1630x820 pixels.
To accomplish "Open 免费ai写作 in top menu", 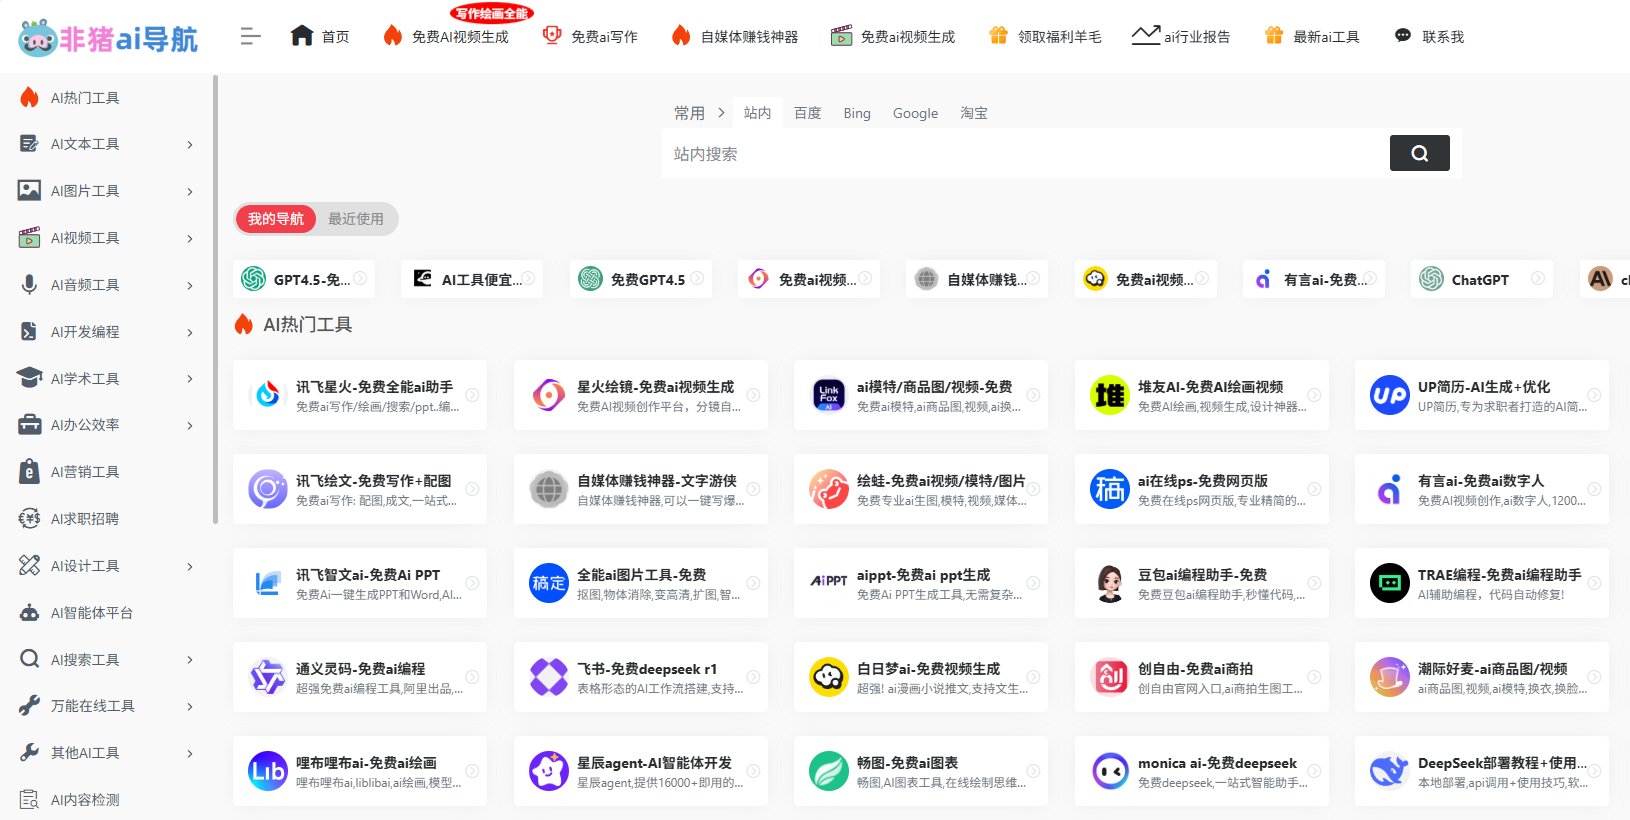I will coord(590,36).
